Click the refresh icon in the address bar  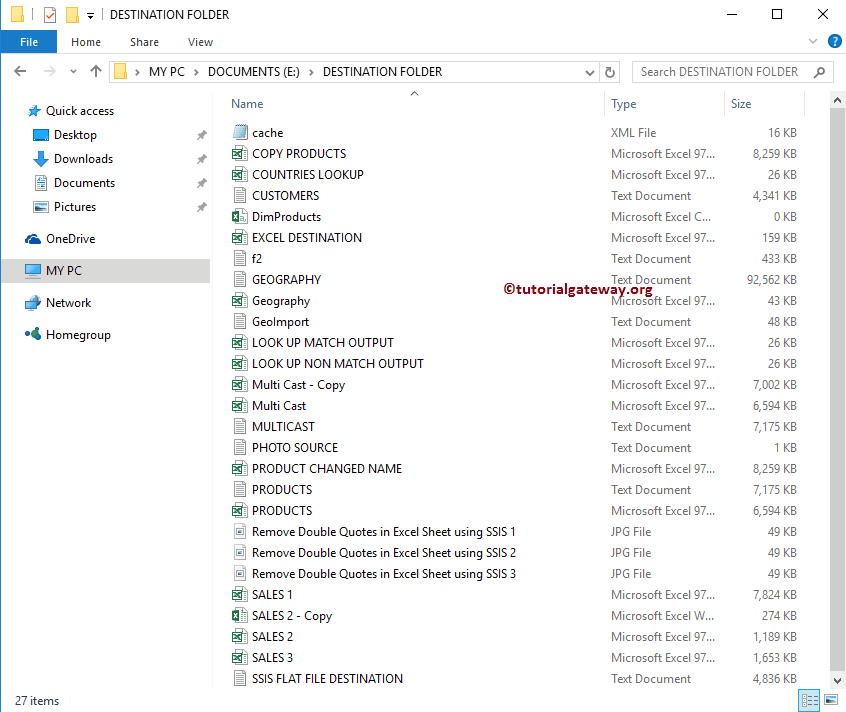pyautogui.click(x=610, y=72)
